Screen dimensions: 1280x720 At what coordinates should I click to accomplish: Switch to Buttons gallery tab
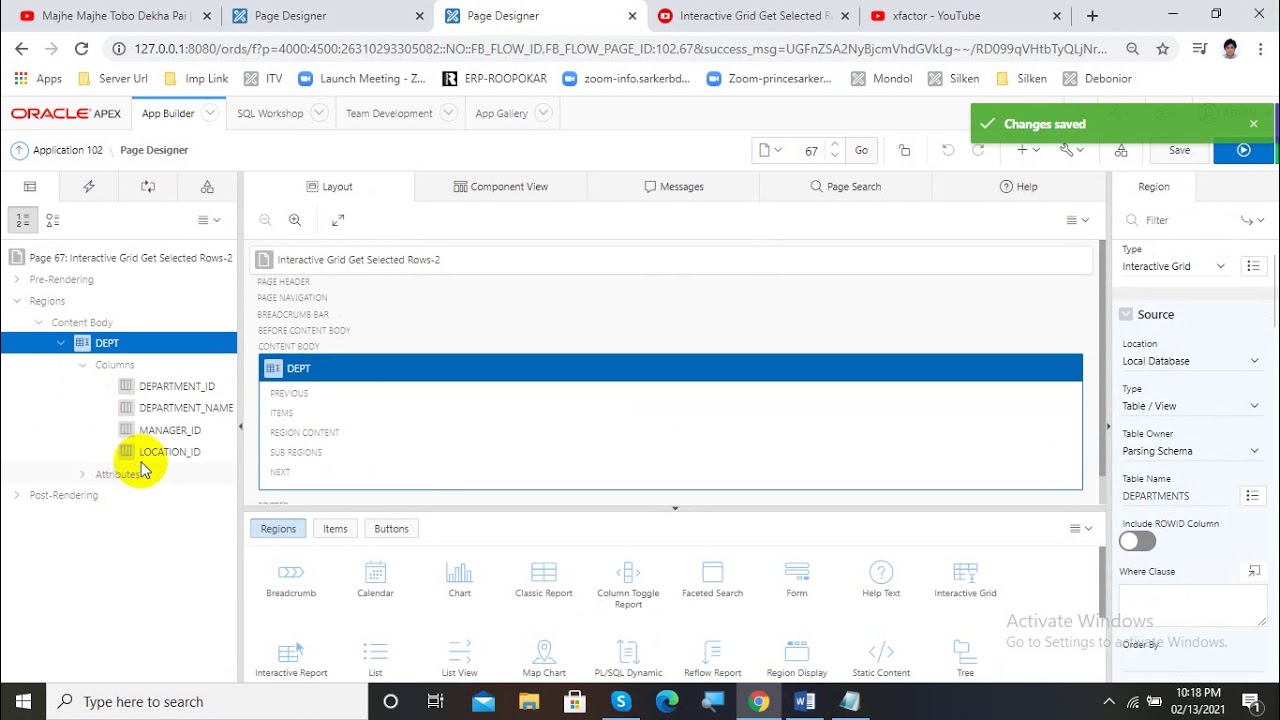[x=391, y=529]
